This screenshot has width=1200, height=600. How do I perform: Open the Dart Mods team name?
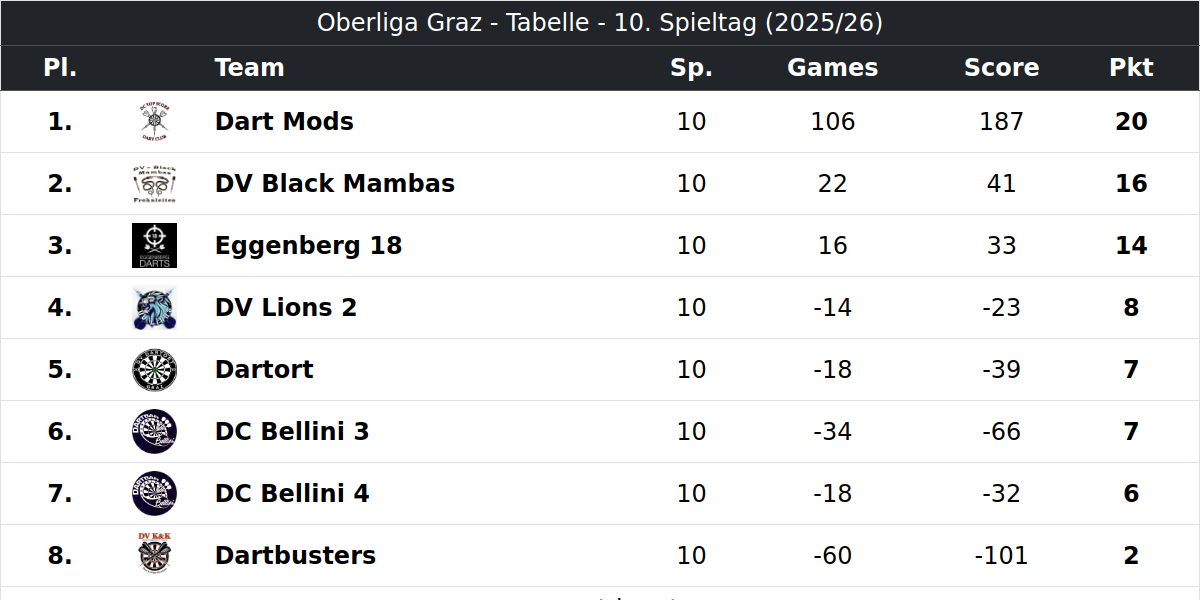pos(284,122)
